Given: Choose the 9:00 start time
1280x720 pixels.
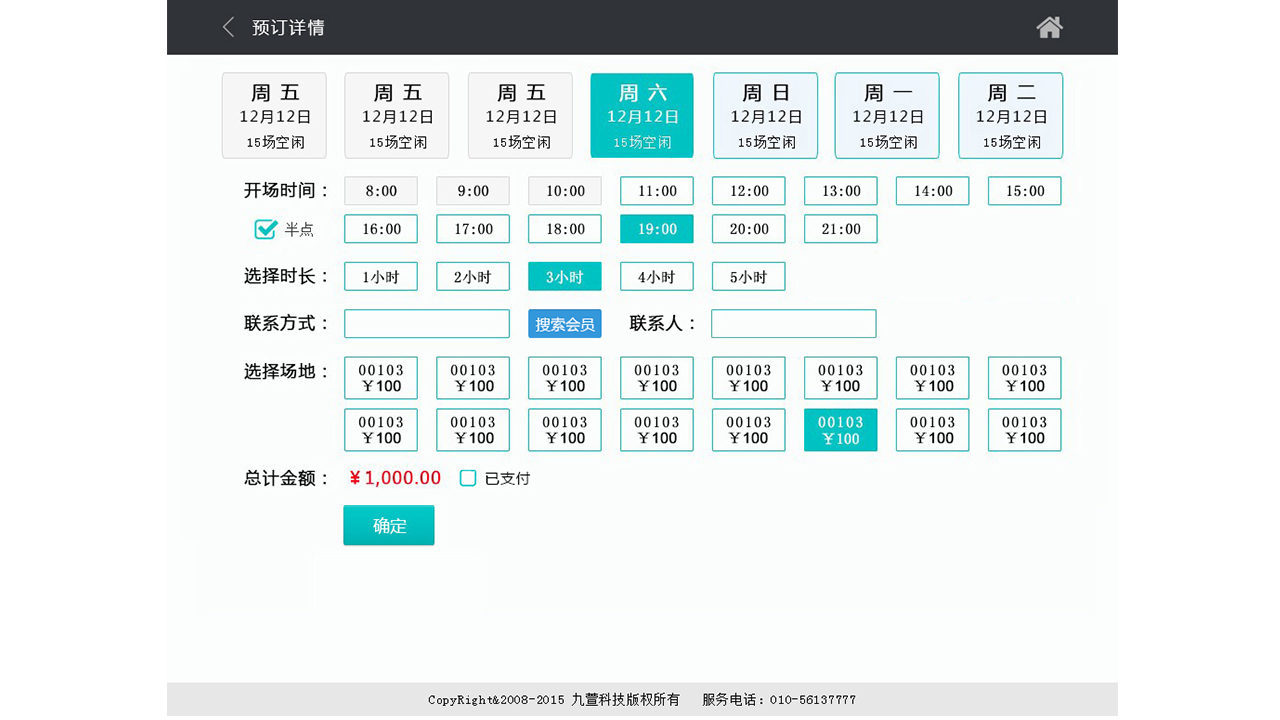Looking at the screenshot, I should click(473, 191).
